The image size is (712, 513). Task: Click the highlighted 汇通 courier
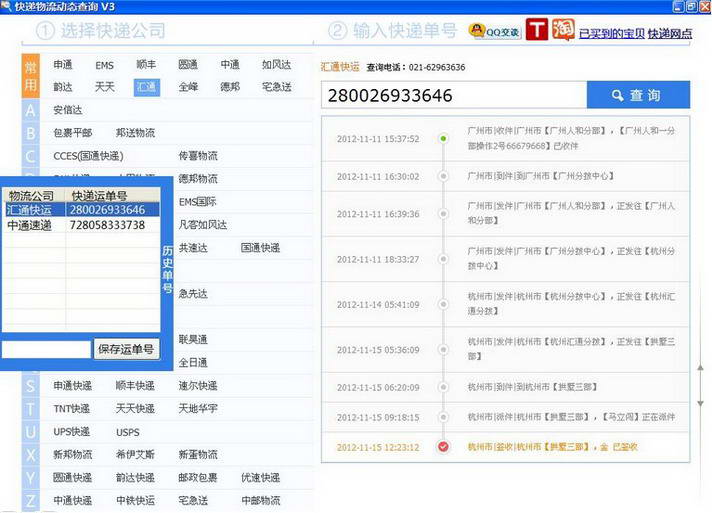pos(147,87)
